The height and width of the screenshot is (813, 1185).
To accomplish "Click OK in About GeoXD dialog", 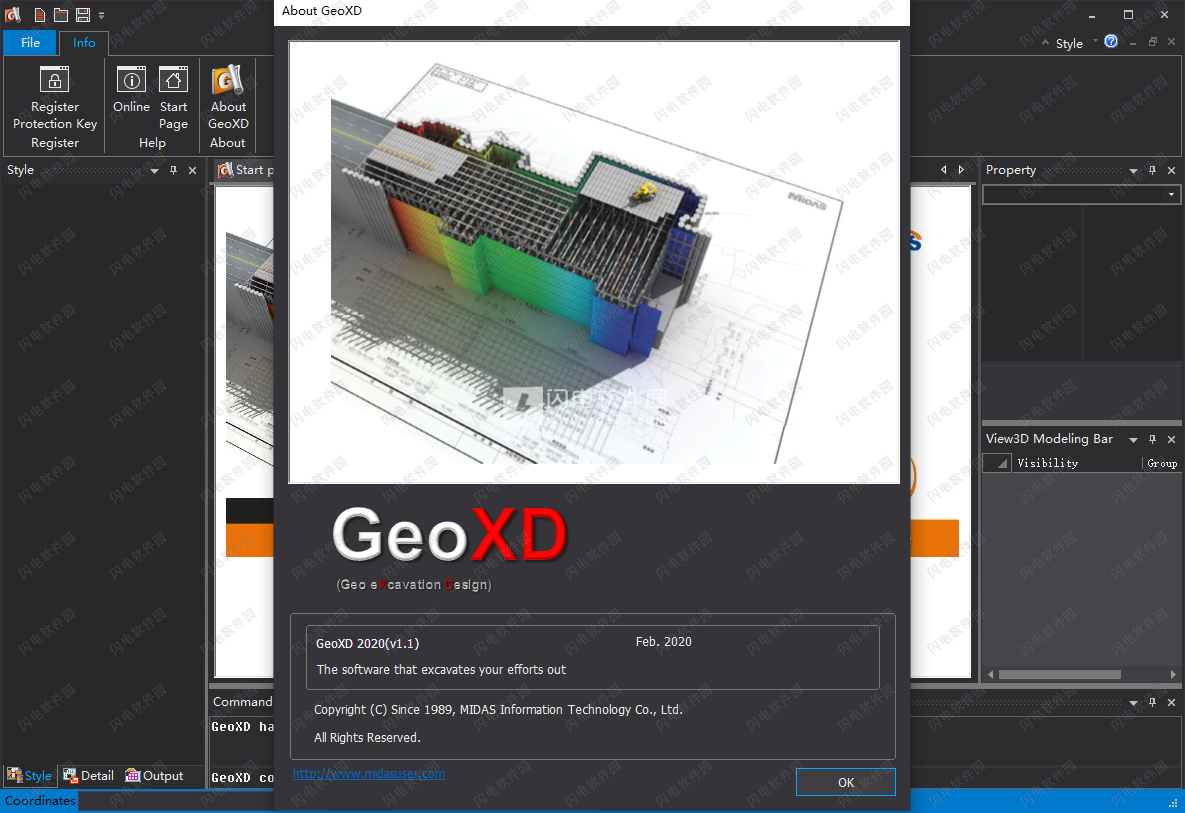I will 846,782.
